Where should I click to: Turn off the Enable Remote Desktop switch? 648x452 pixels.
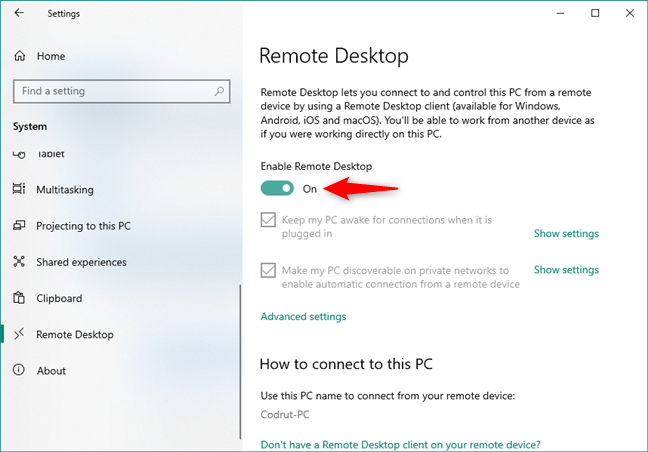pyautogui.click(x=277, y=188)
